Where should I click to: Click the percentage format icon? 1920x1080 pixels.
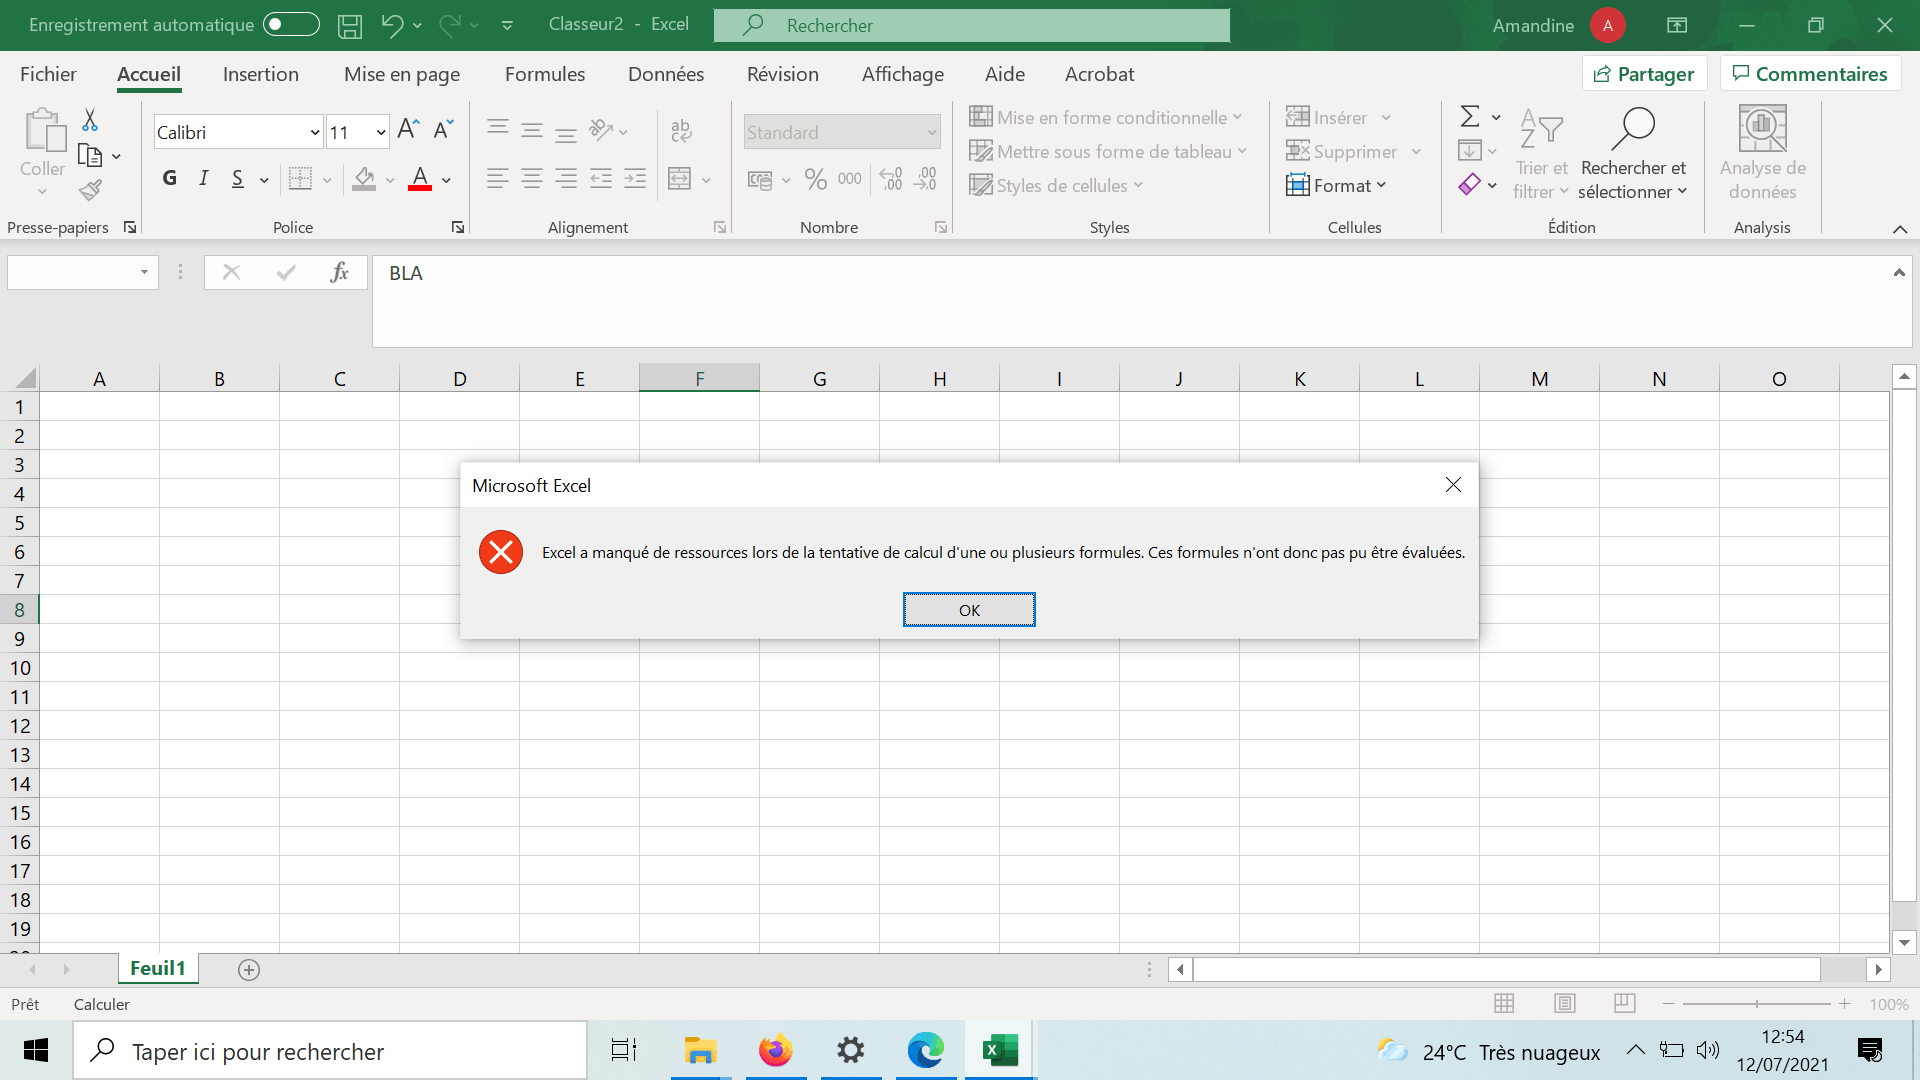tap(816, 179)
